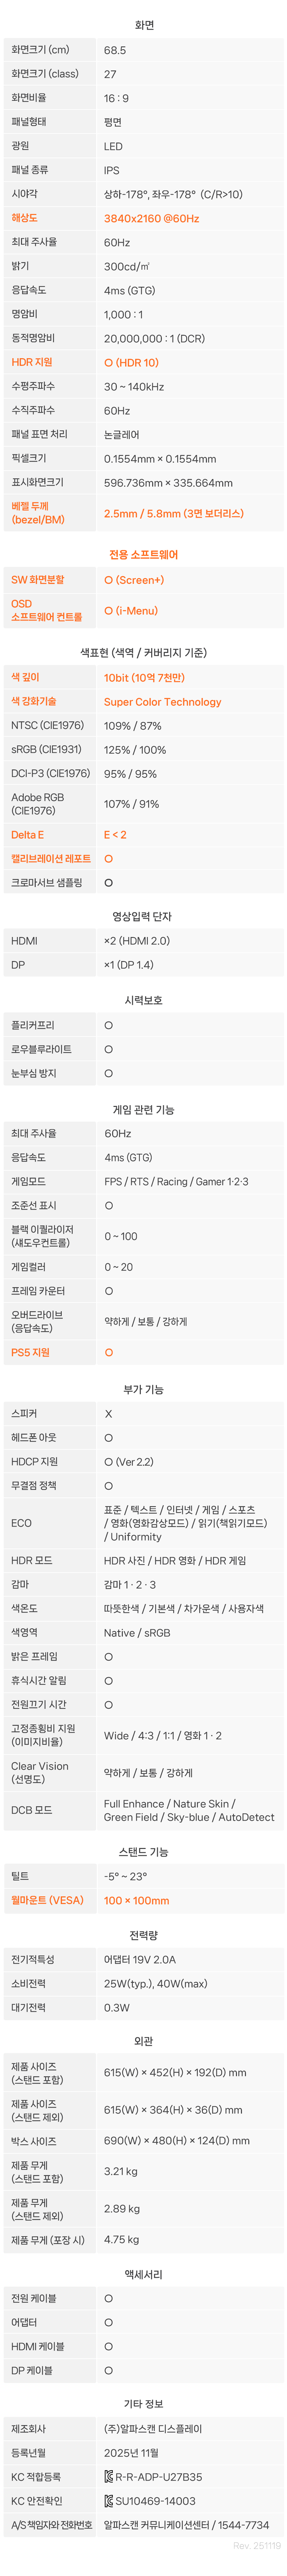
Task: Click the O (Screen+) value
Action: point(134,580)
